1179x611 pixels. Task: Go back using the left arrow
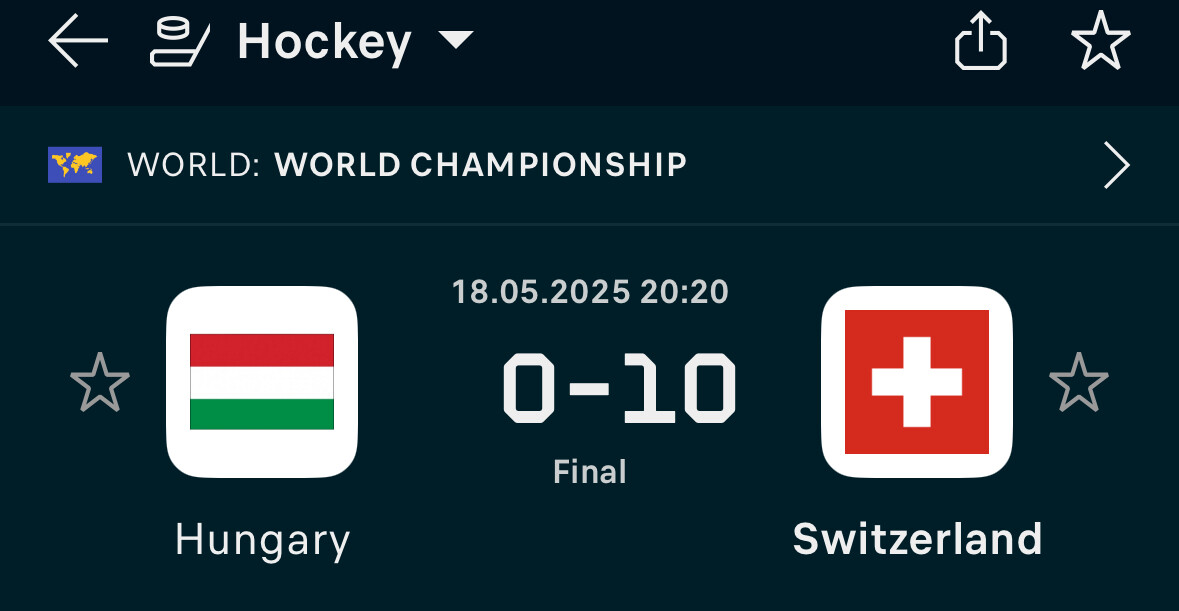point(78,41)
